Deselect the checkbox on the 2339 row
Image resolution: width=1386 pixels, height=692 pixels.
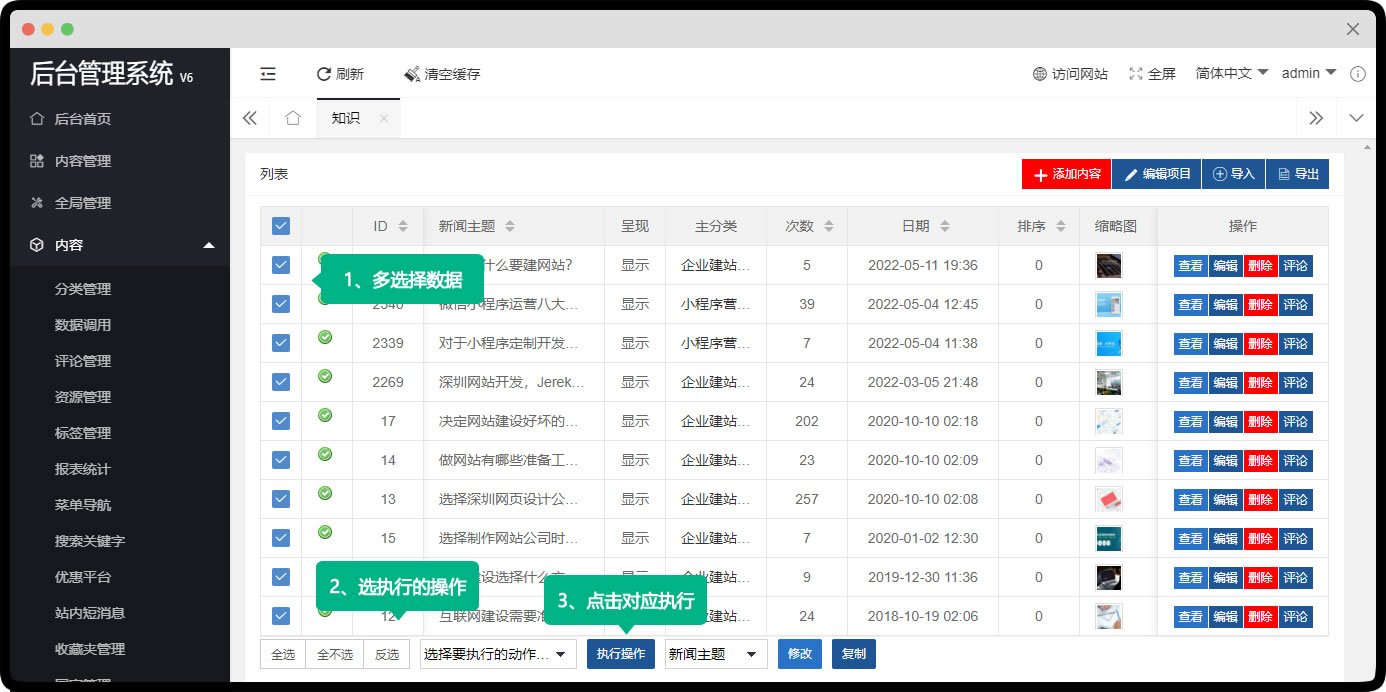[280, 343]
